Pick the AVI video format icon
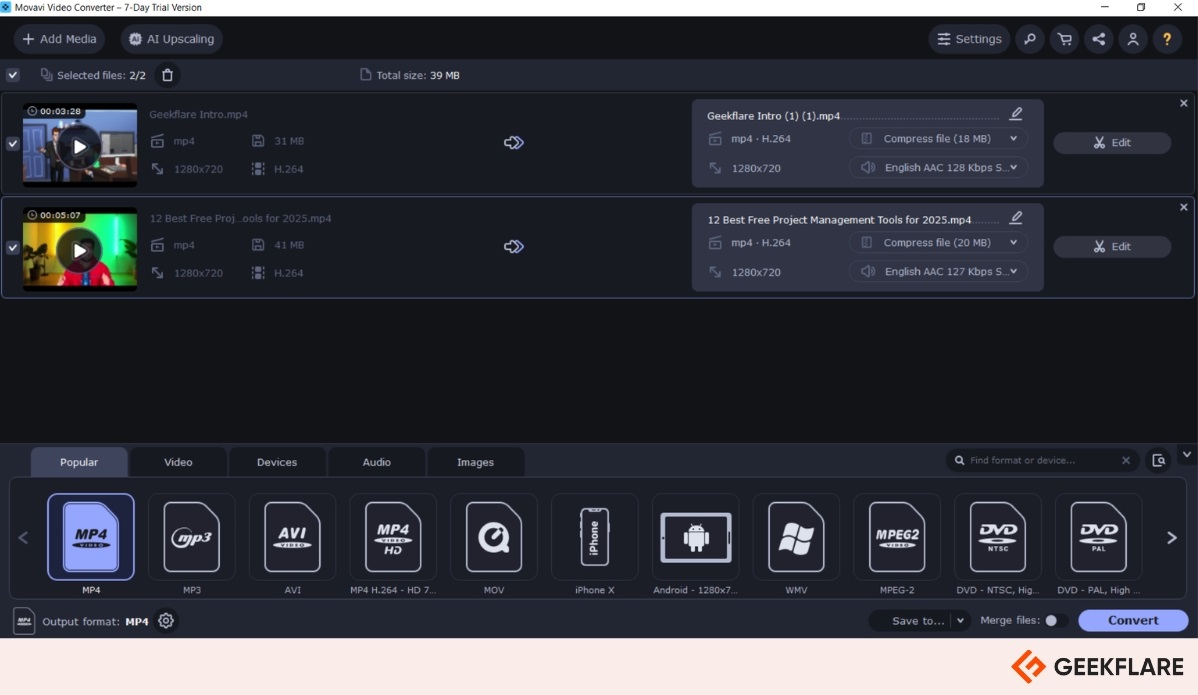The height and width of the screenshot is (695, 1198). (x=293, y=537)
